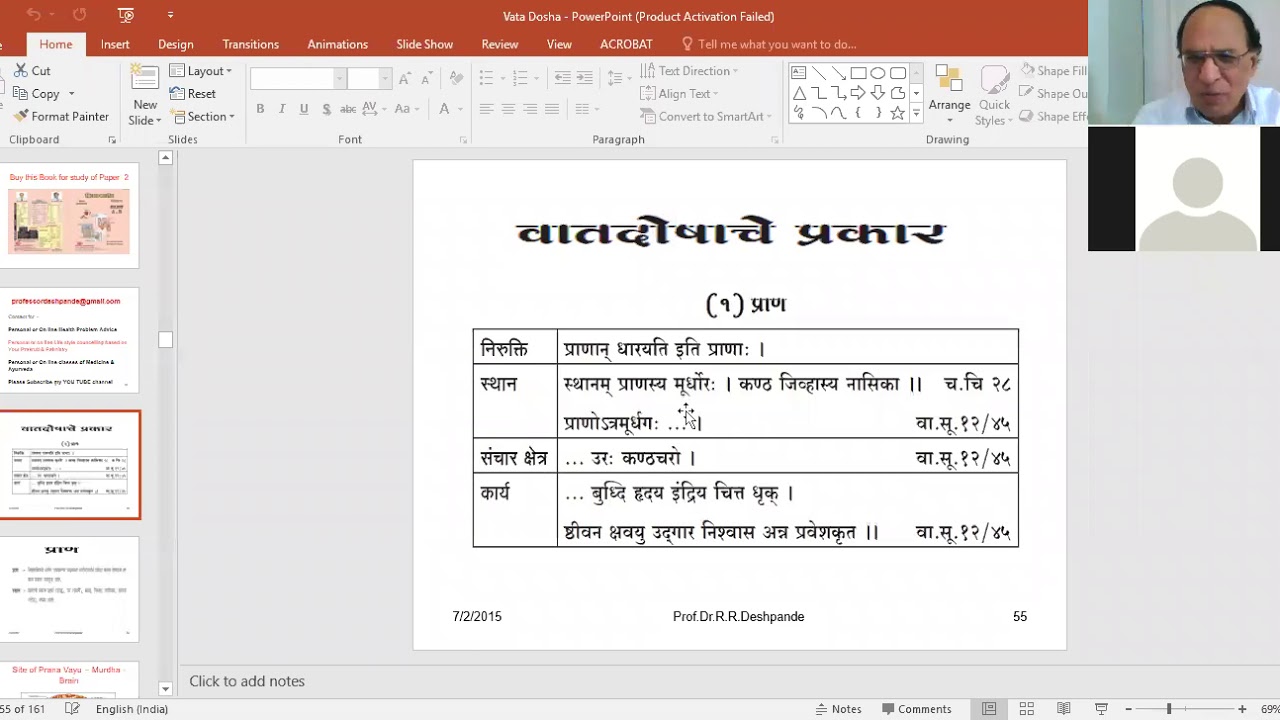Click the Comments button in status bar
This screenshot has width=1280, height=720.
coord(916,709)
